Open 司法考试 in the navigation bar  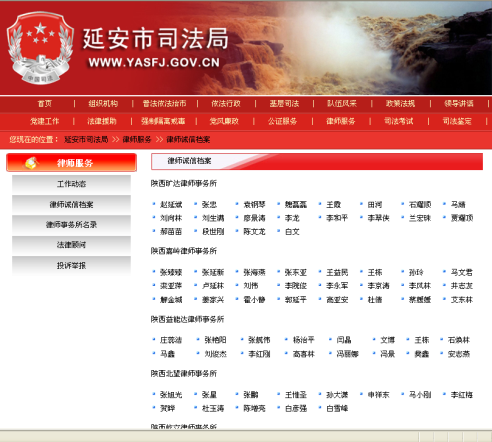[x=398, y=121]
